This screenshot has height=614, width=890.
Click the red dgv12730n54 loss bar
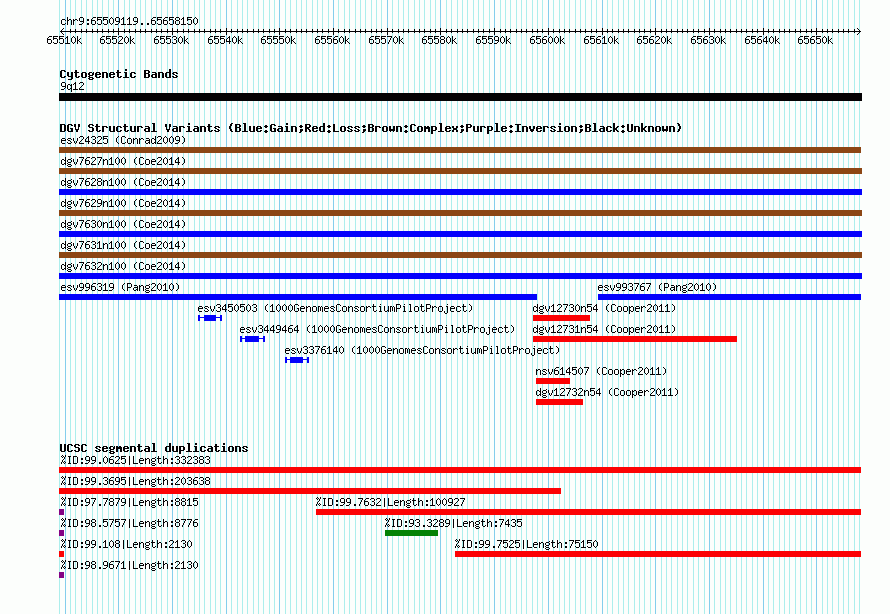coord(561,318)
